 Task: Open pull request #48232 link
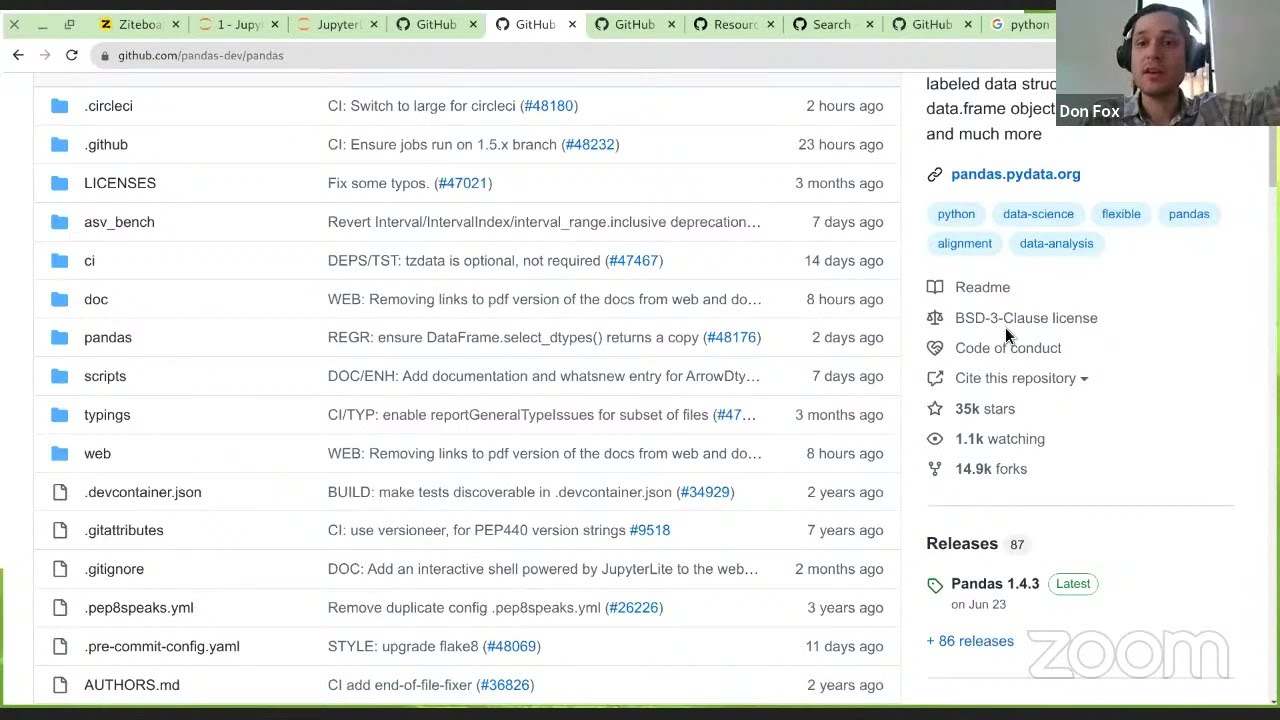[x=590, y=145]
